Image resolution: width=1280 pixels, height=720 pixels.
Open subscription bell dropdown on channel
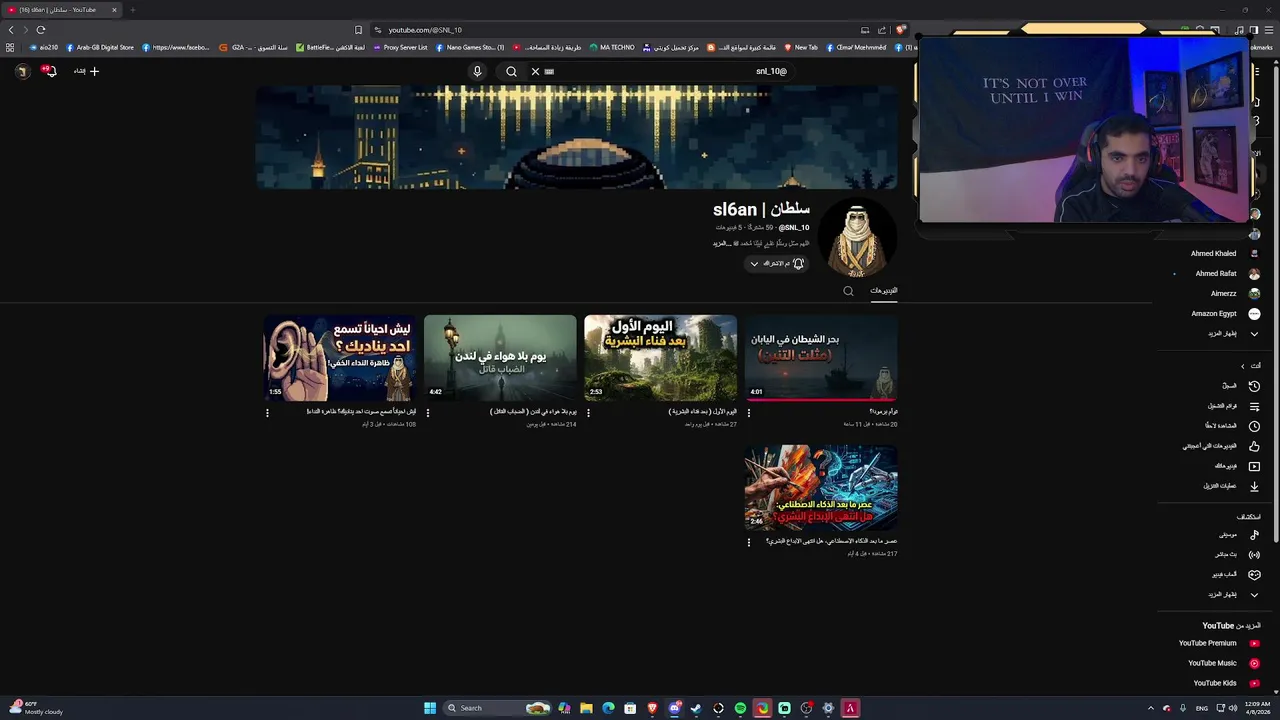click(778, 263)
